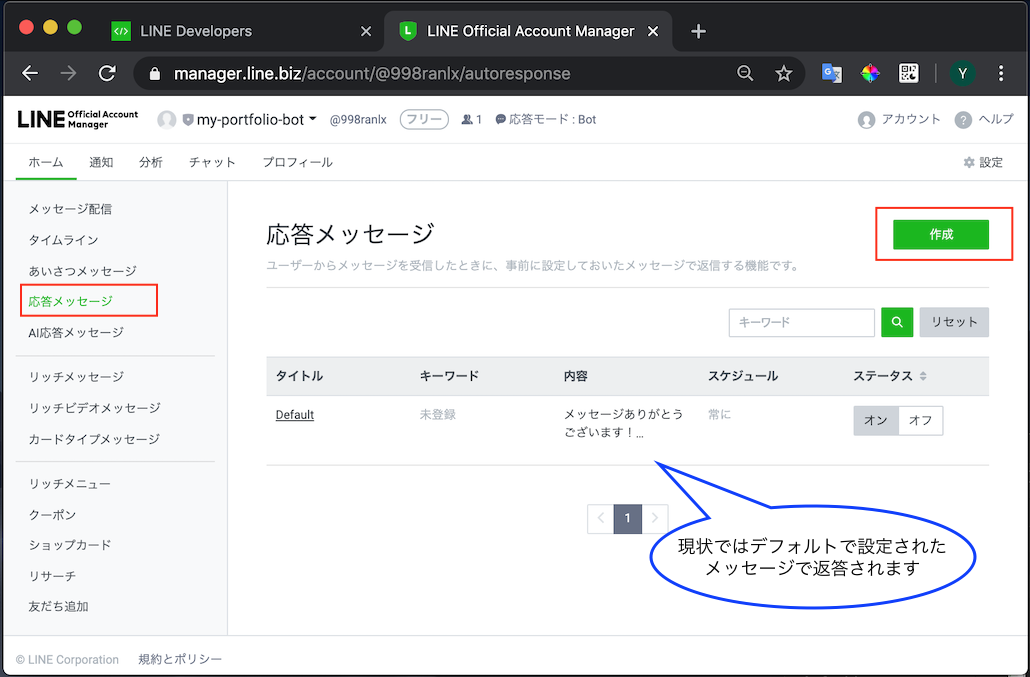This screenshot has width=1030, height=677.
Task: Click the browser forward arrow
Action: click(x=68, y=73)
